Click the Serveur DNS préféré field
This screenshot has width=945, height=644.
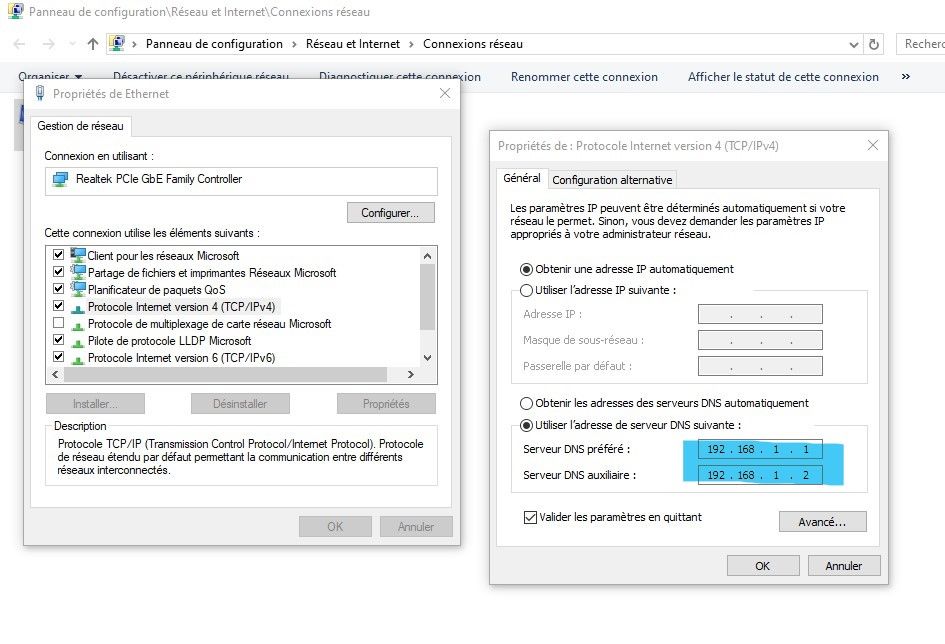[760, 450]
